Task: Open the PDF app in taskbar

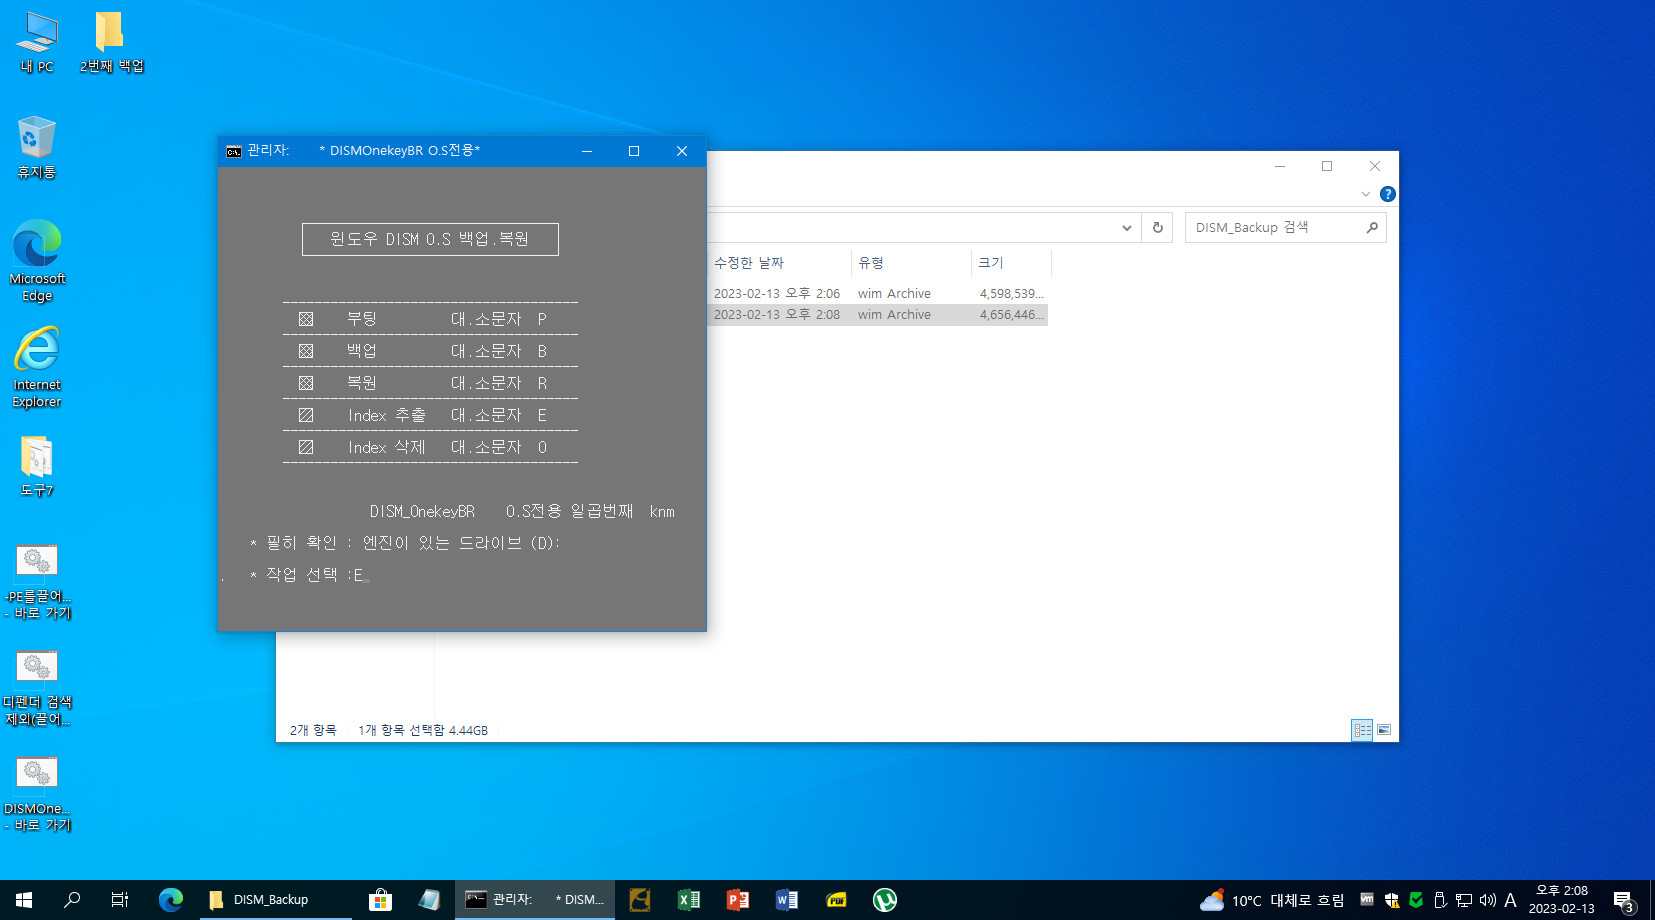Action: pos(836,900)
